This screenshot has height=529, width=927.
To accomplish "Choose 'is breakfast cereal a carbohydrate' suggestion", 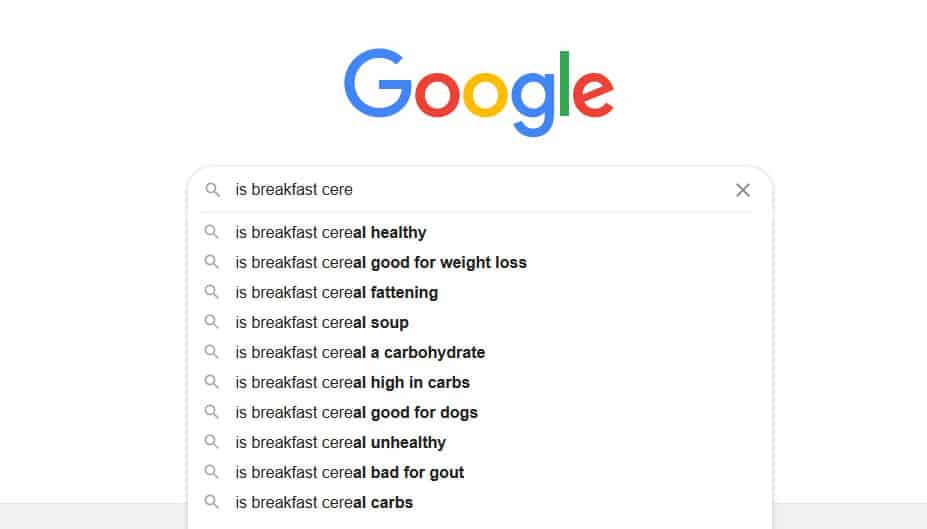I will click(479, 352).
